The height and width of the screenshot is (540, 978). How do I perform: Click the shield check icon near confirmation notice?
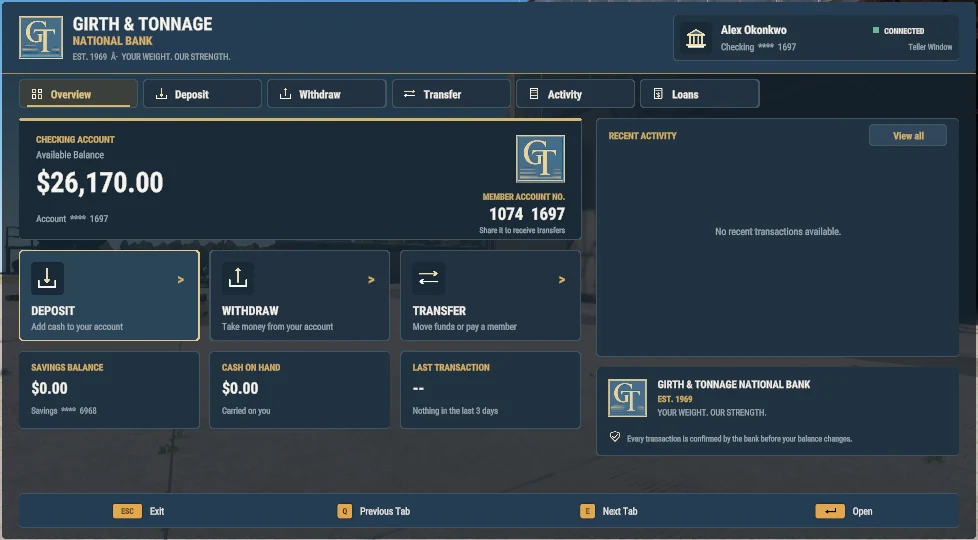pos(615,436)
